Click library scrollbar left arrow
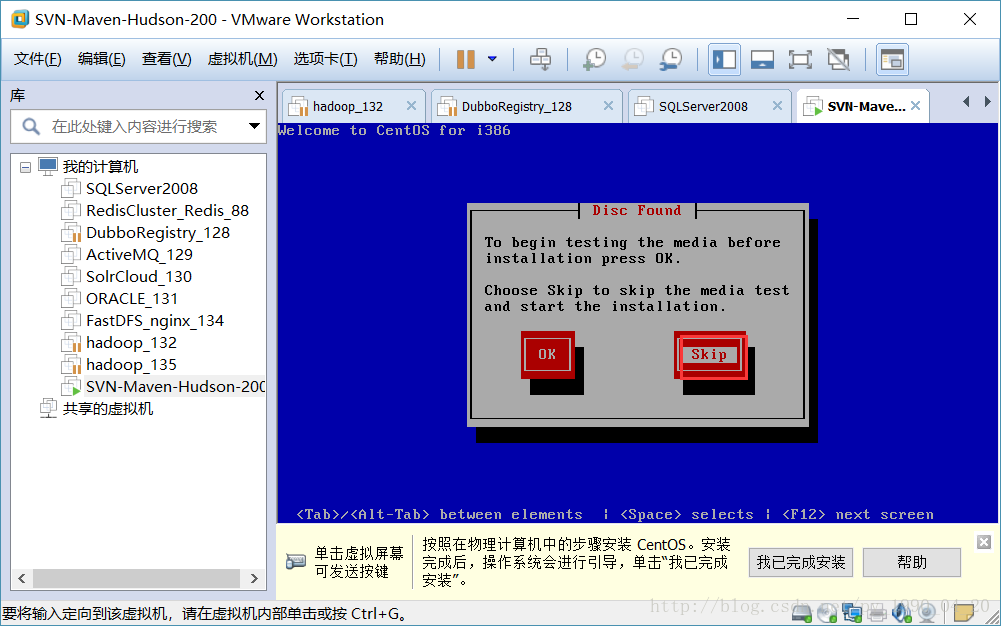This screenshot has width=1001, height=626. (22, 579)
